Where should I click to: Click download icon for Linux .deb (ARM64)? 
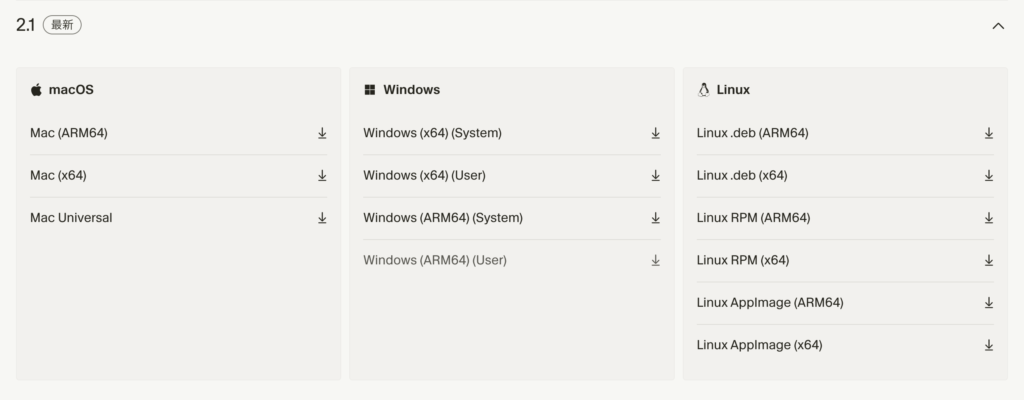[x=989, y=133]
